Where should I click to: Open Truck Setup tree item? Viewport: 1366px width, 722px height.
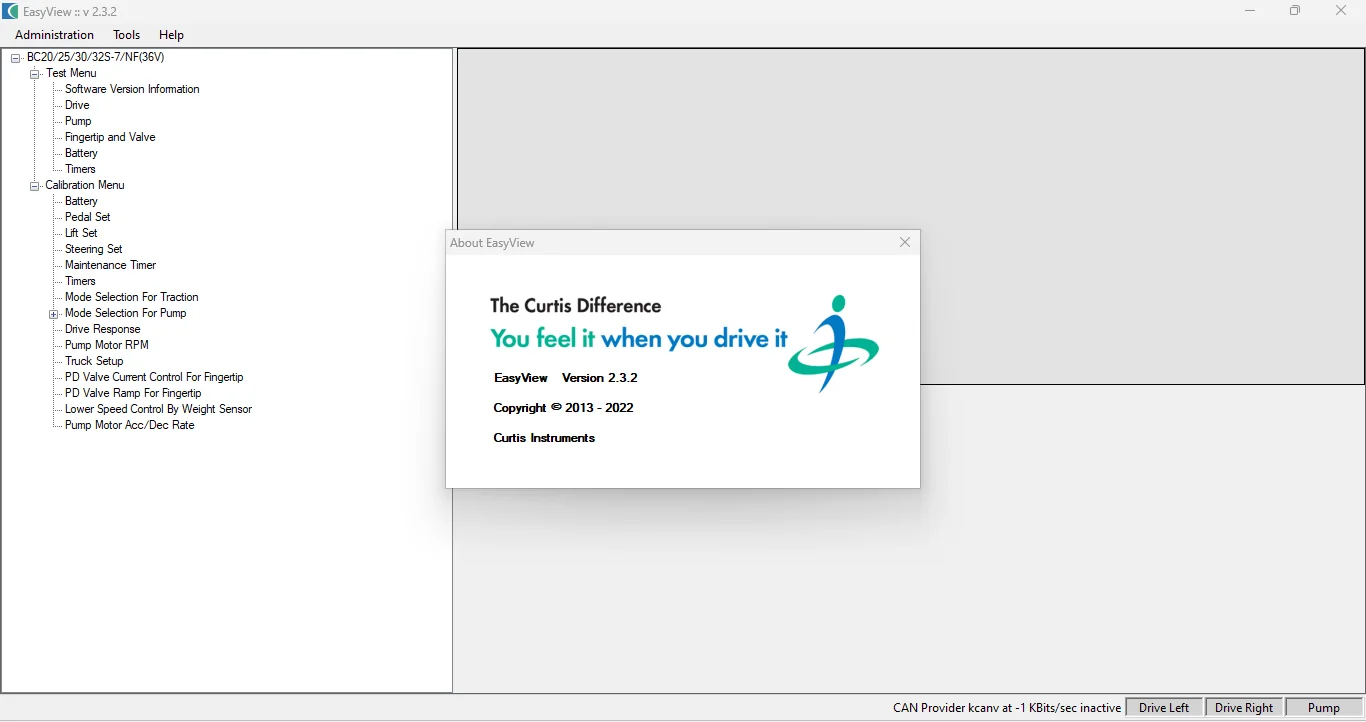click(x=94, y=361)
